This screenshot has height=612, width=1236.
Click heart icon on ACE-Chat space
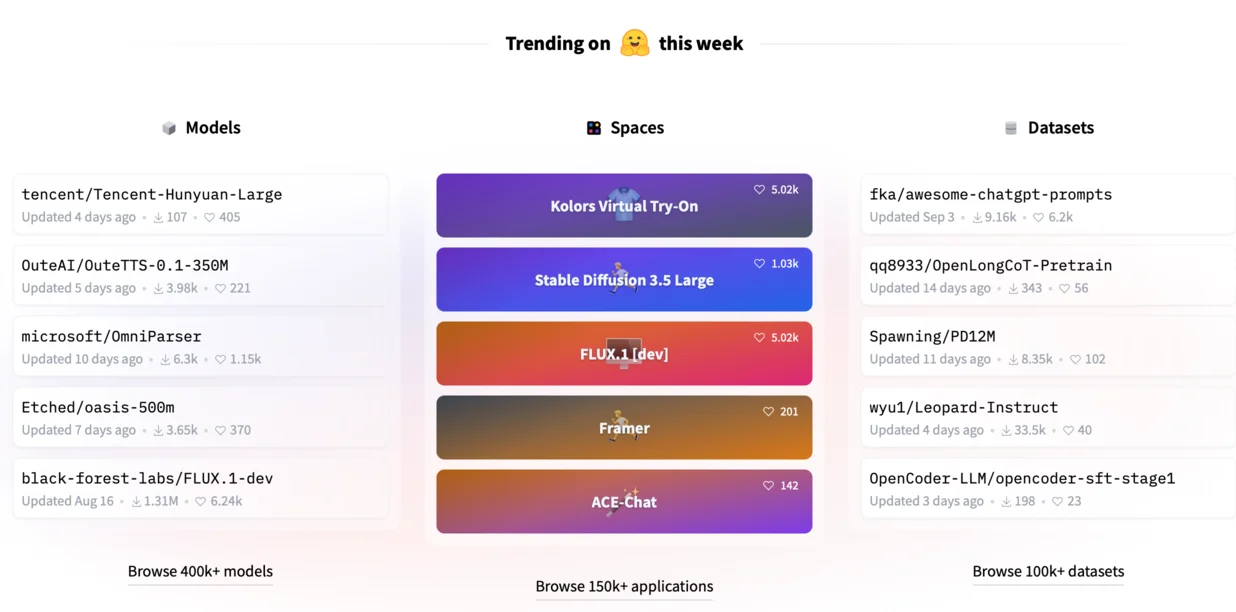[x=768, y=486]
